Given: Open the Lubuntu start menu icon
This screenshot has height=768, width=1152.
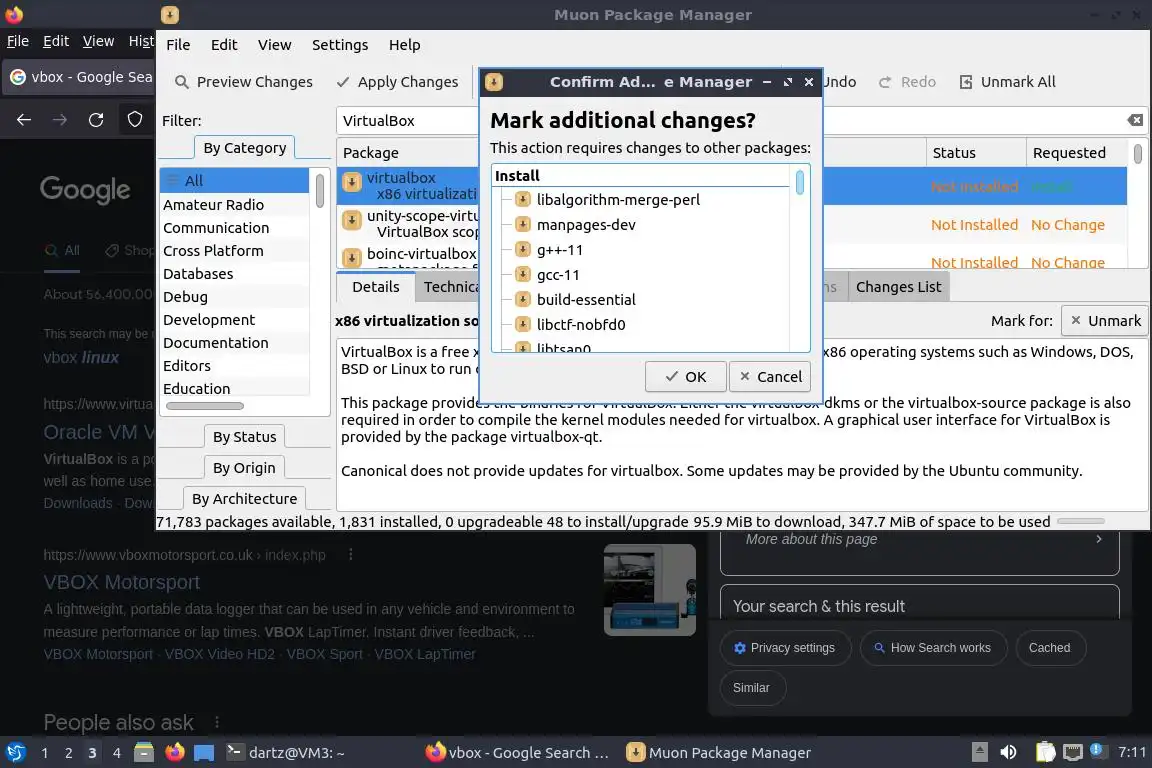Looking at the screenshot, I should (x=15, y=753).
